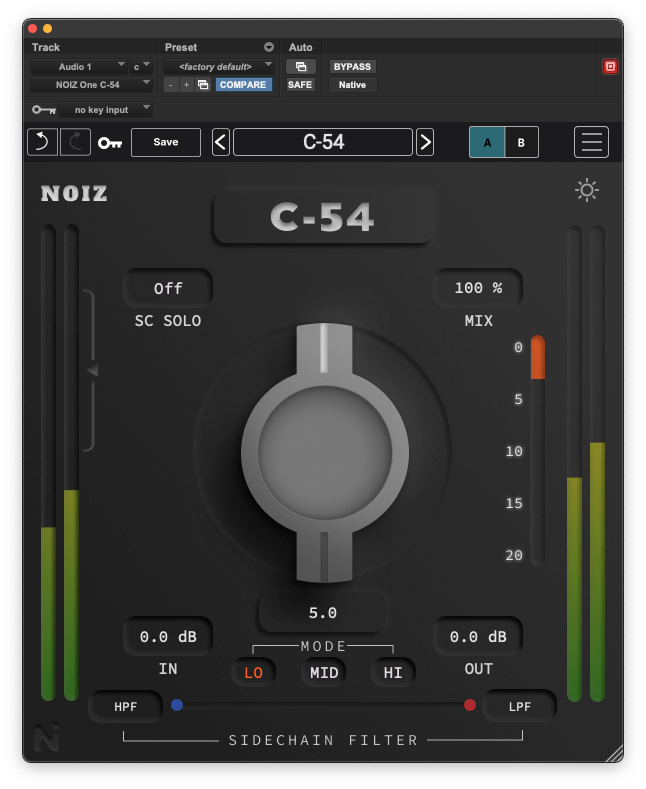Switch mode to MID
646x789 pixels.
pyautogui.click(x=324, y=673)
